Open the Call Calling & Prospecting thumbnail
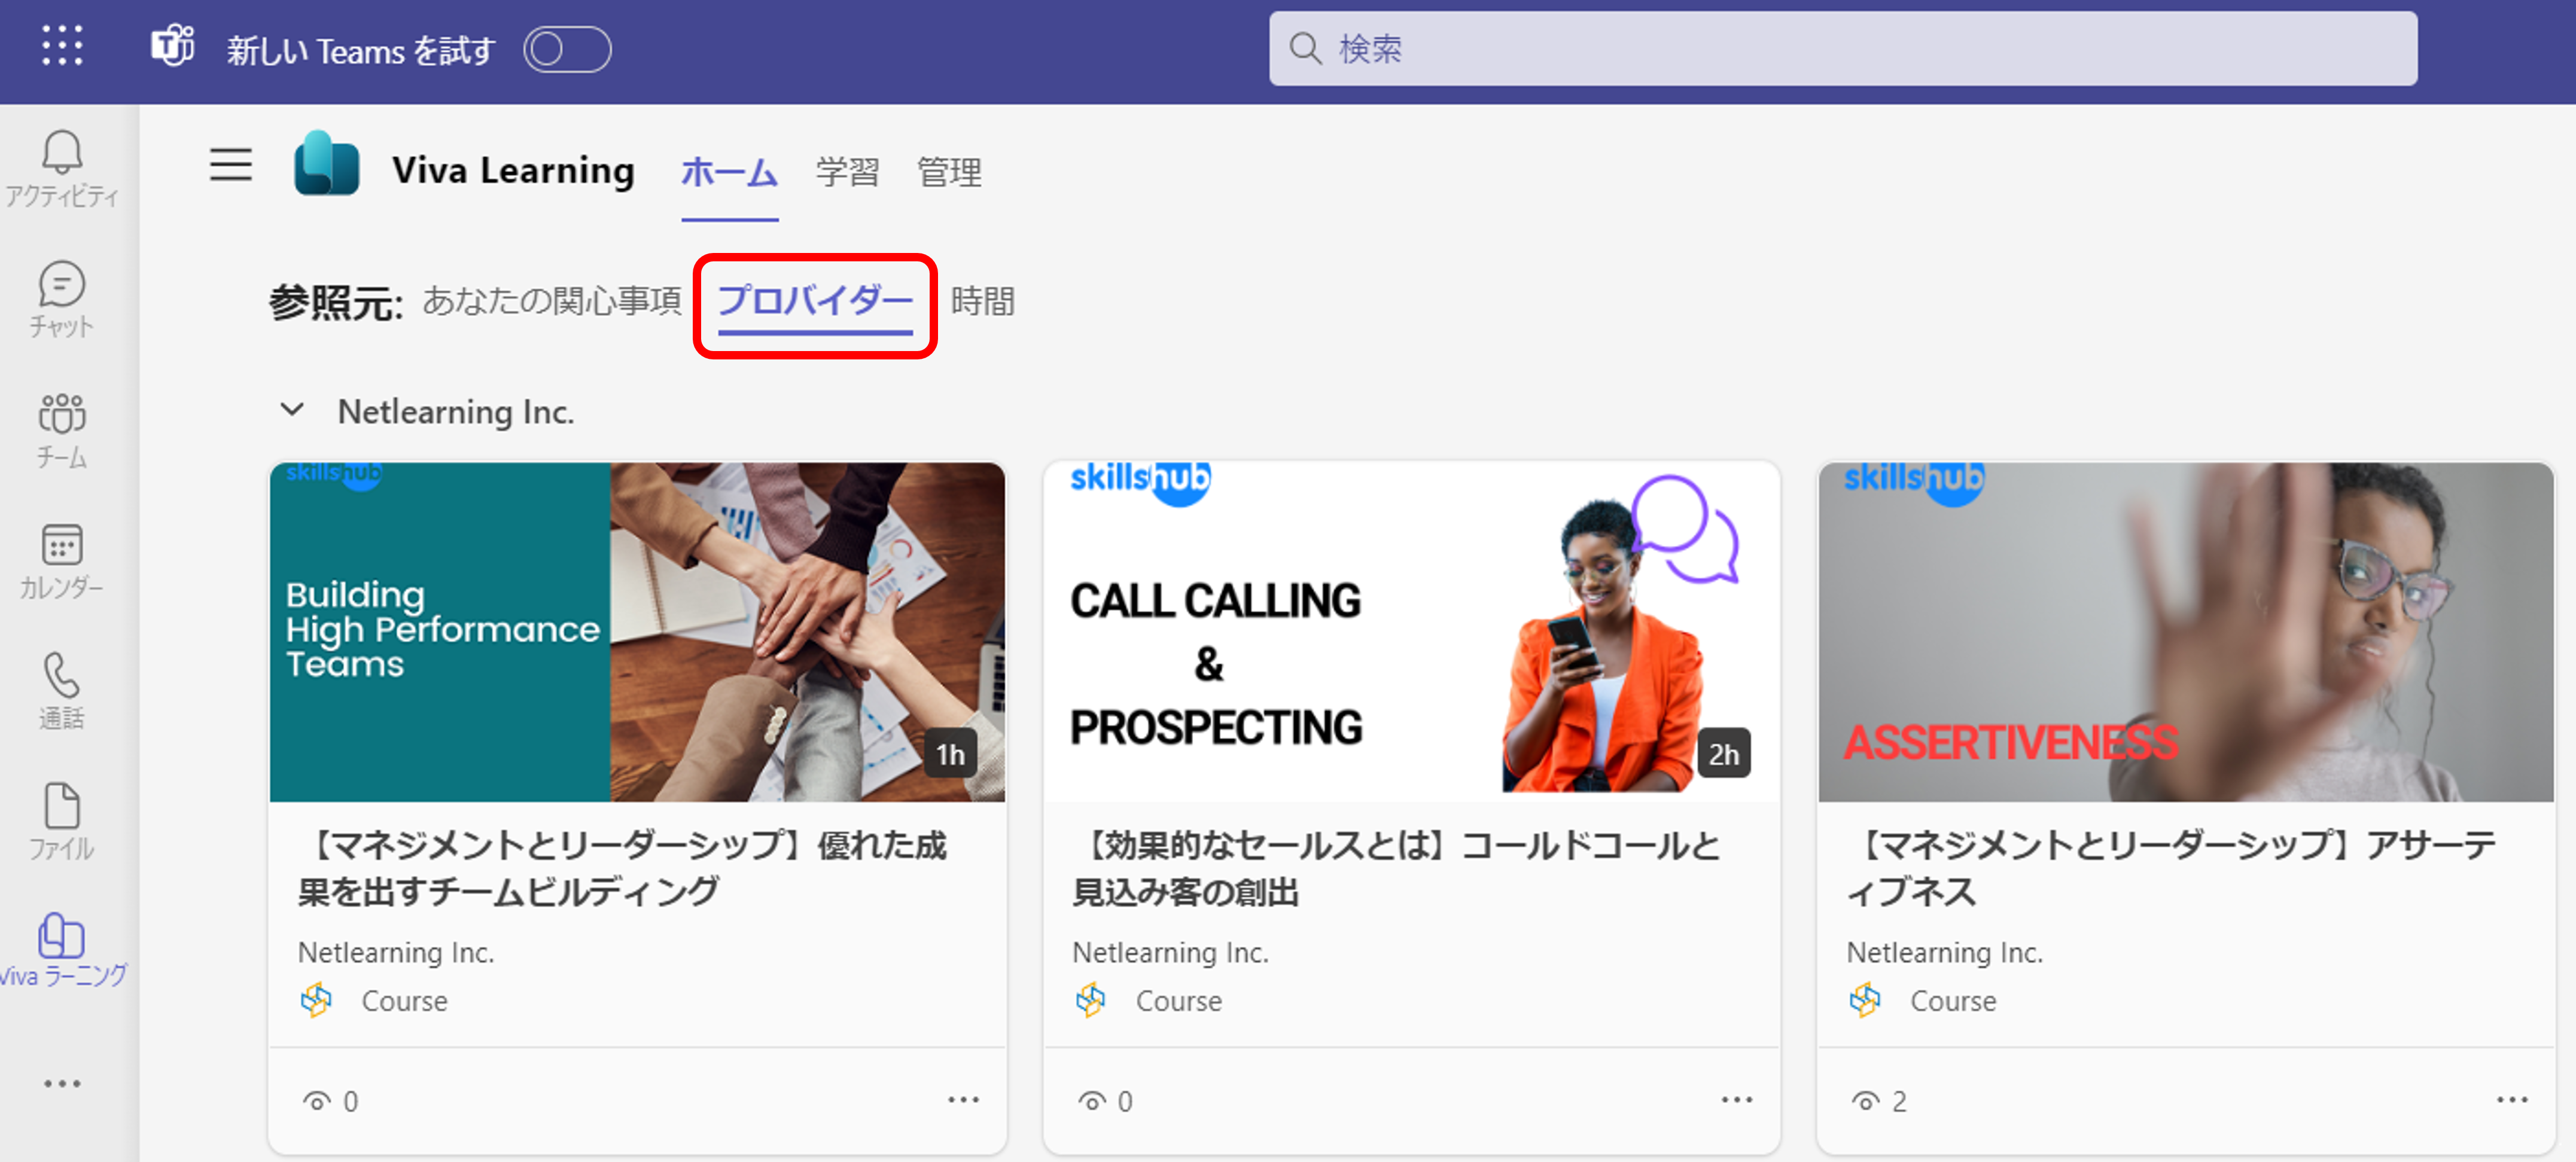 (1411, 631)
